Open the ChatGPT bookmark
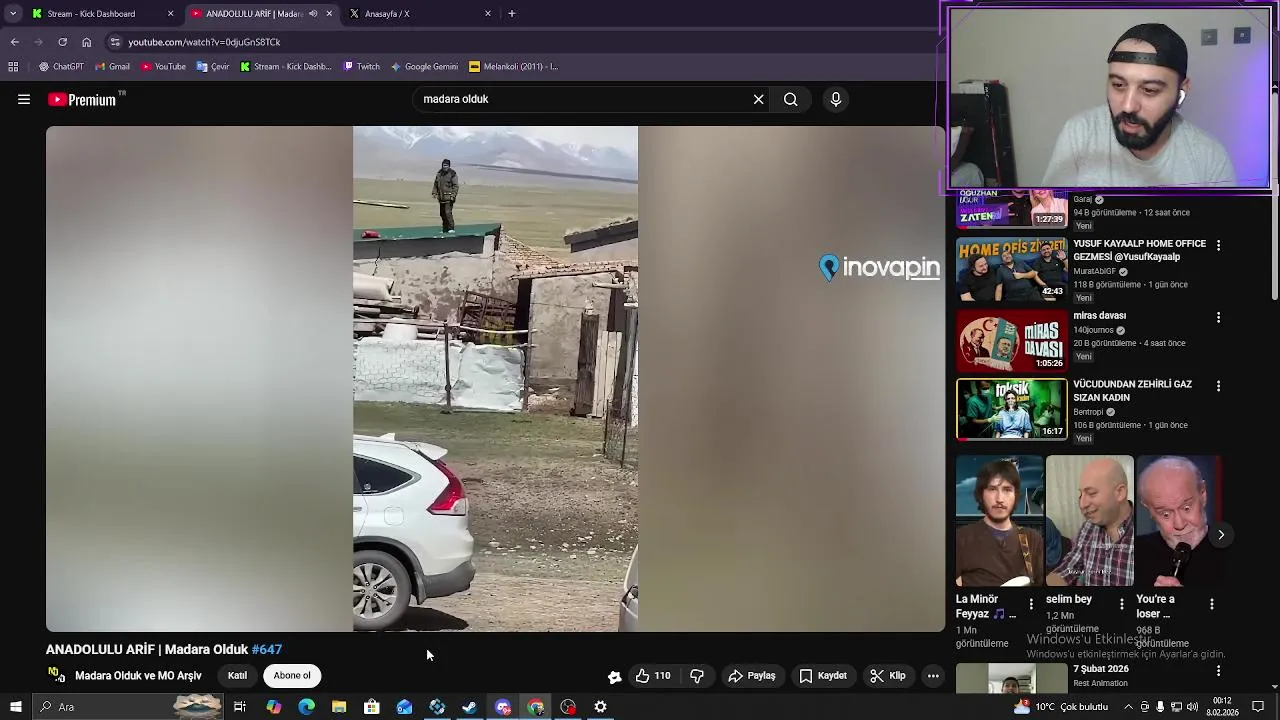The width and height of the screenshot is (1280, 720). (61, 67)
